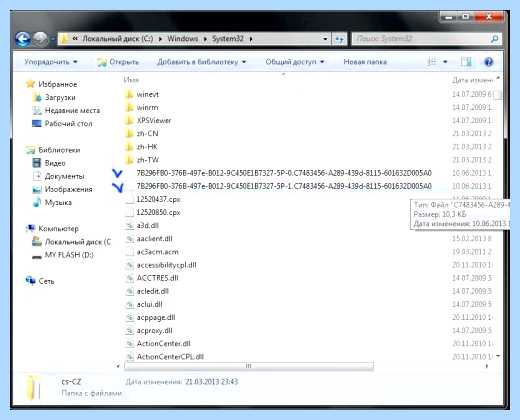
Task: Select the winrm folder icon
Action: click(129, 107)
